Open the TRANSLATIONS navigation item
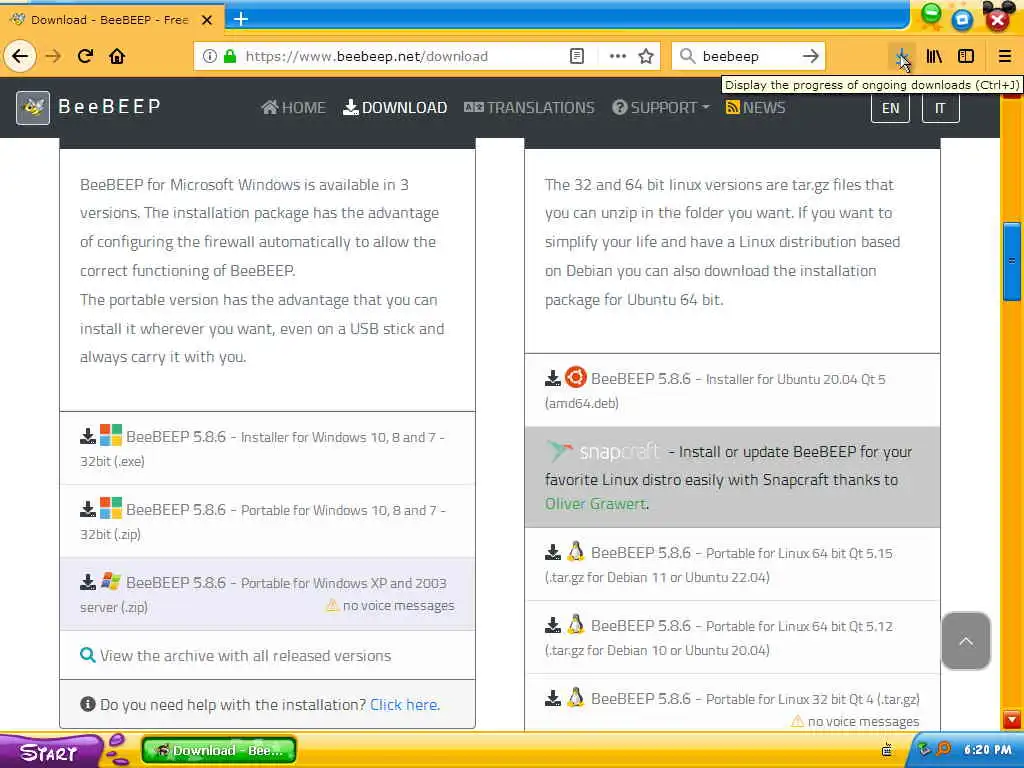1024x768 pixels. point(529,107)
